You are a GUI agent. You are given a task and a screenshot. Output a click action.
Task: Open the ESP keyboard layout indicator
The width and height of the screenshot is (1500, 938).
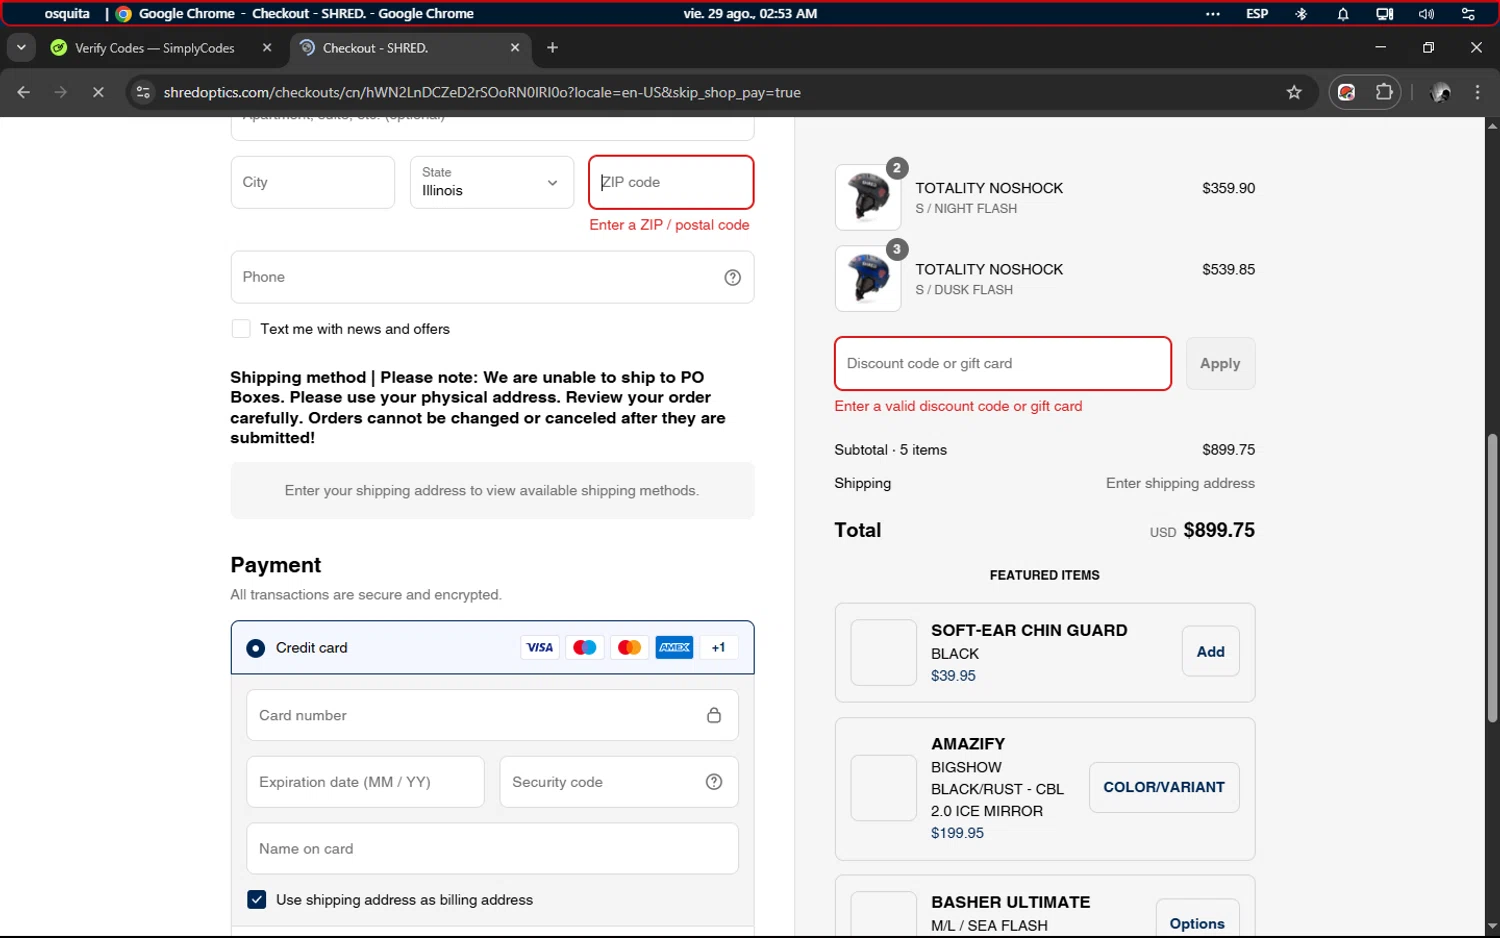(x=1257, y=14)
